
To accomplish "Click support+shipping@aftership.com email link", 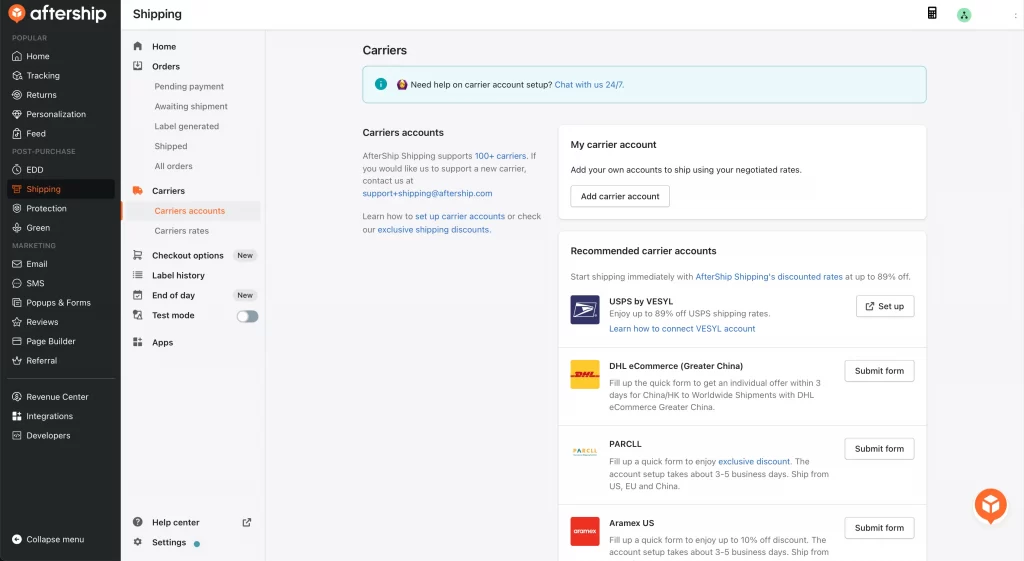I will pyautogui.click(x=427, y=193).
